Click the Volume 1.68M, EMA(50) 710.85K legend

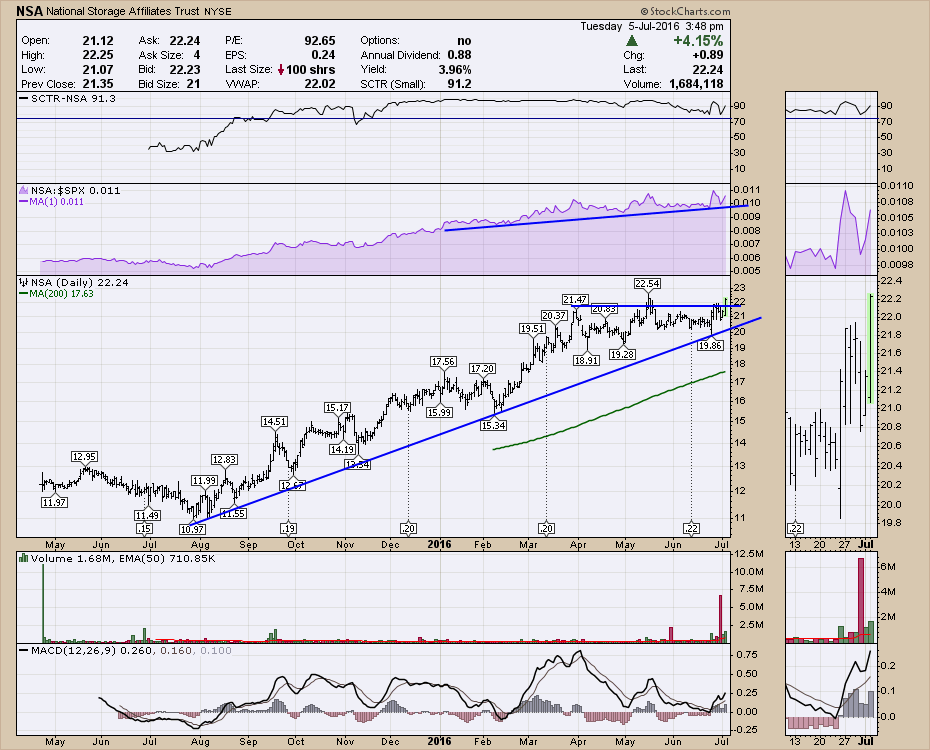(123, 558)
